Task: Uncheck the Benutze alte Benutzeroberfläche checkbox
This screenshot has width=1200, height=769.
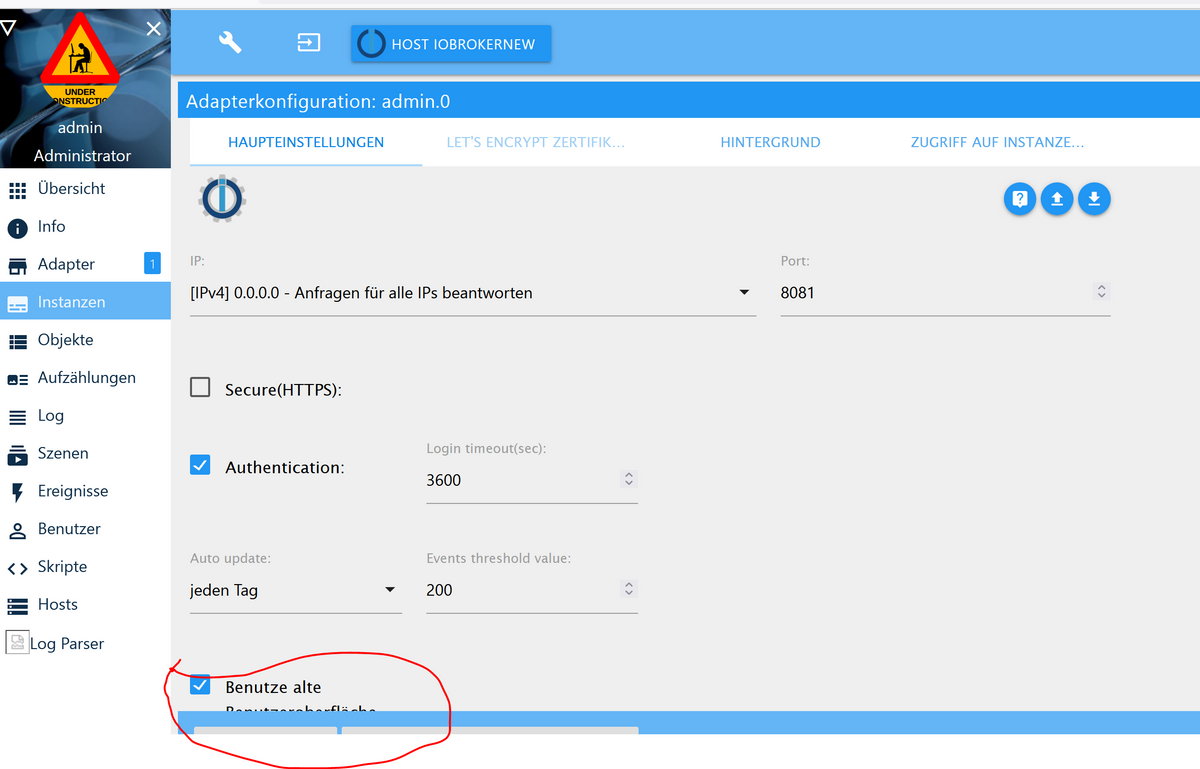Action: point(201,685)
